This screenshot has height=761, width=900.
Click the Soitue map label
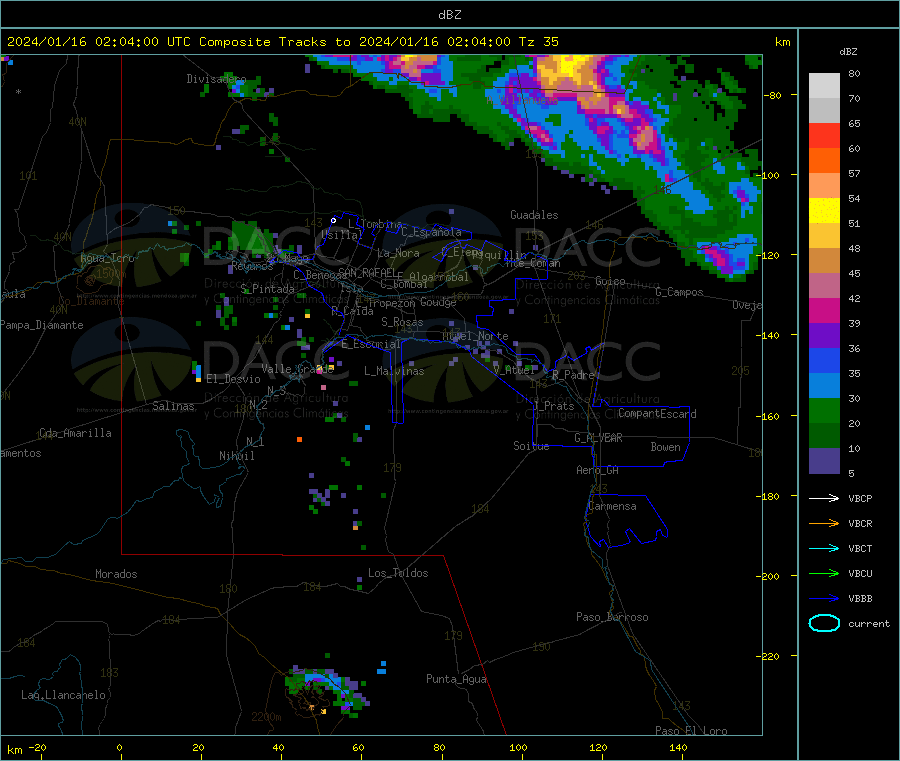[x=531, y=446]
